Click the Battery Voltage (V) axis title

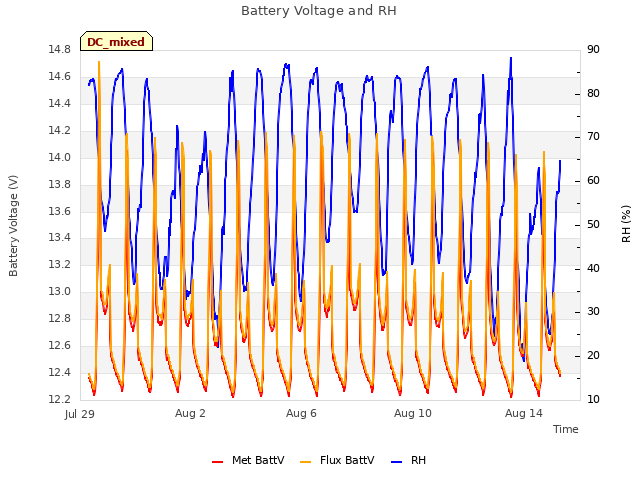click(x=13, y=226)
